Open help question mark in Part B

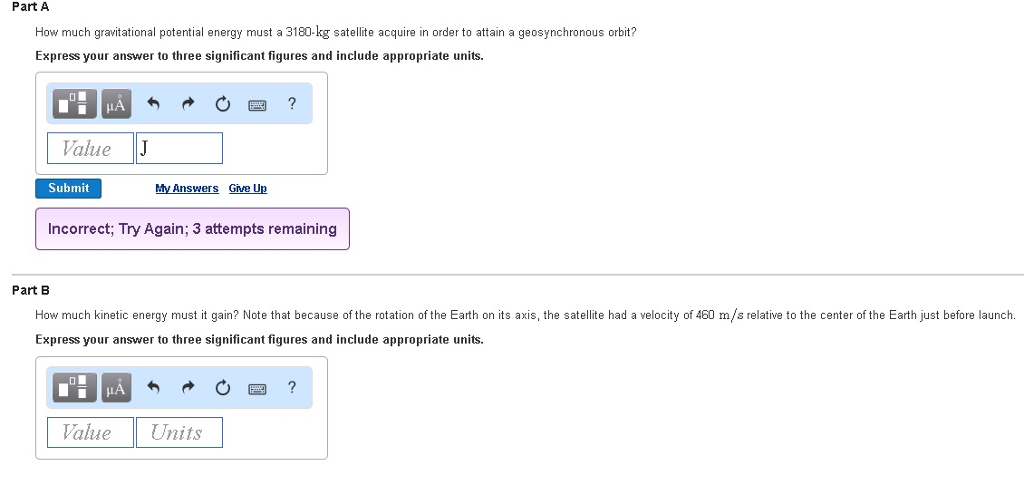tap(292, 387)
